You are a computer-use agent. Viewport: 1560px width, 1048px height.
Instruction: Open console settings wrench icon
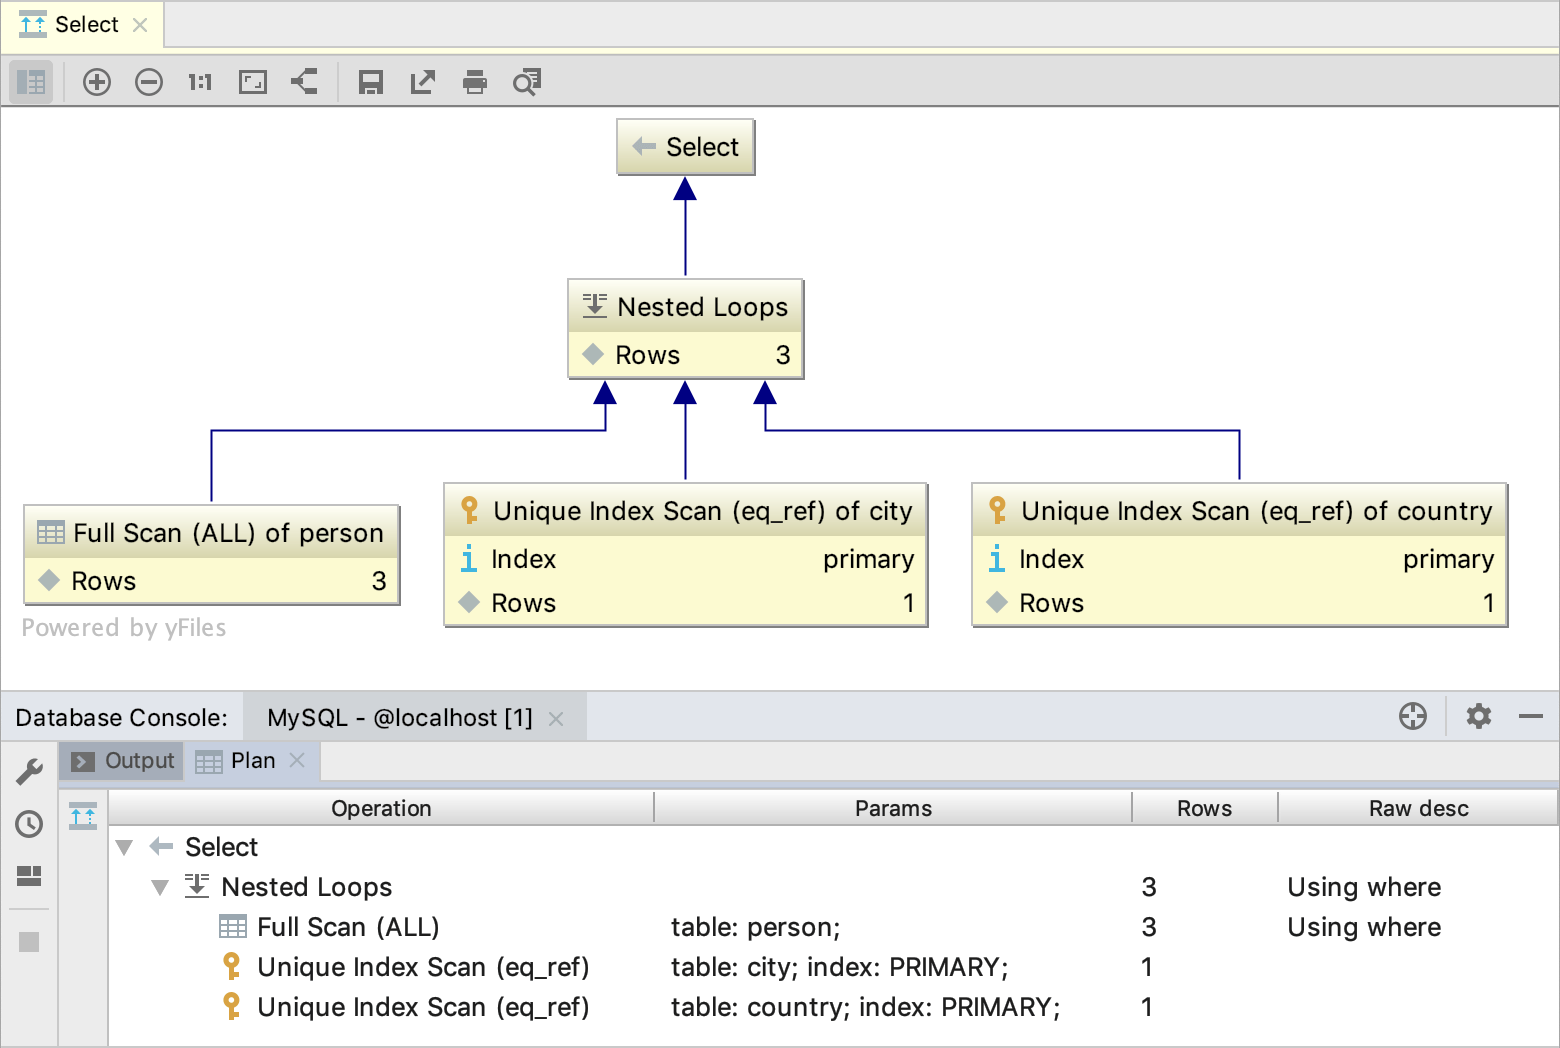(29, 771)
